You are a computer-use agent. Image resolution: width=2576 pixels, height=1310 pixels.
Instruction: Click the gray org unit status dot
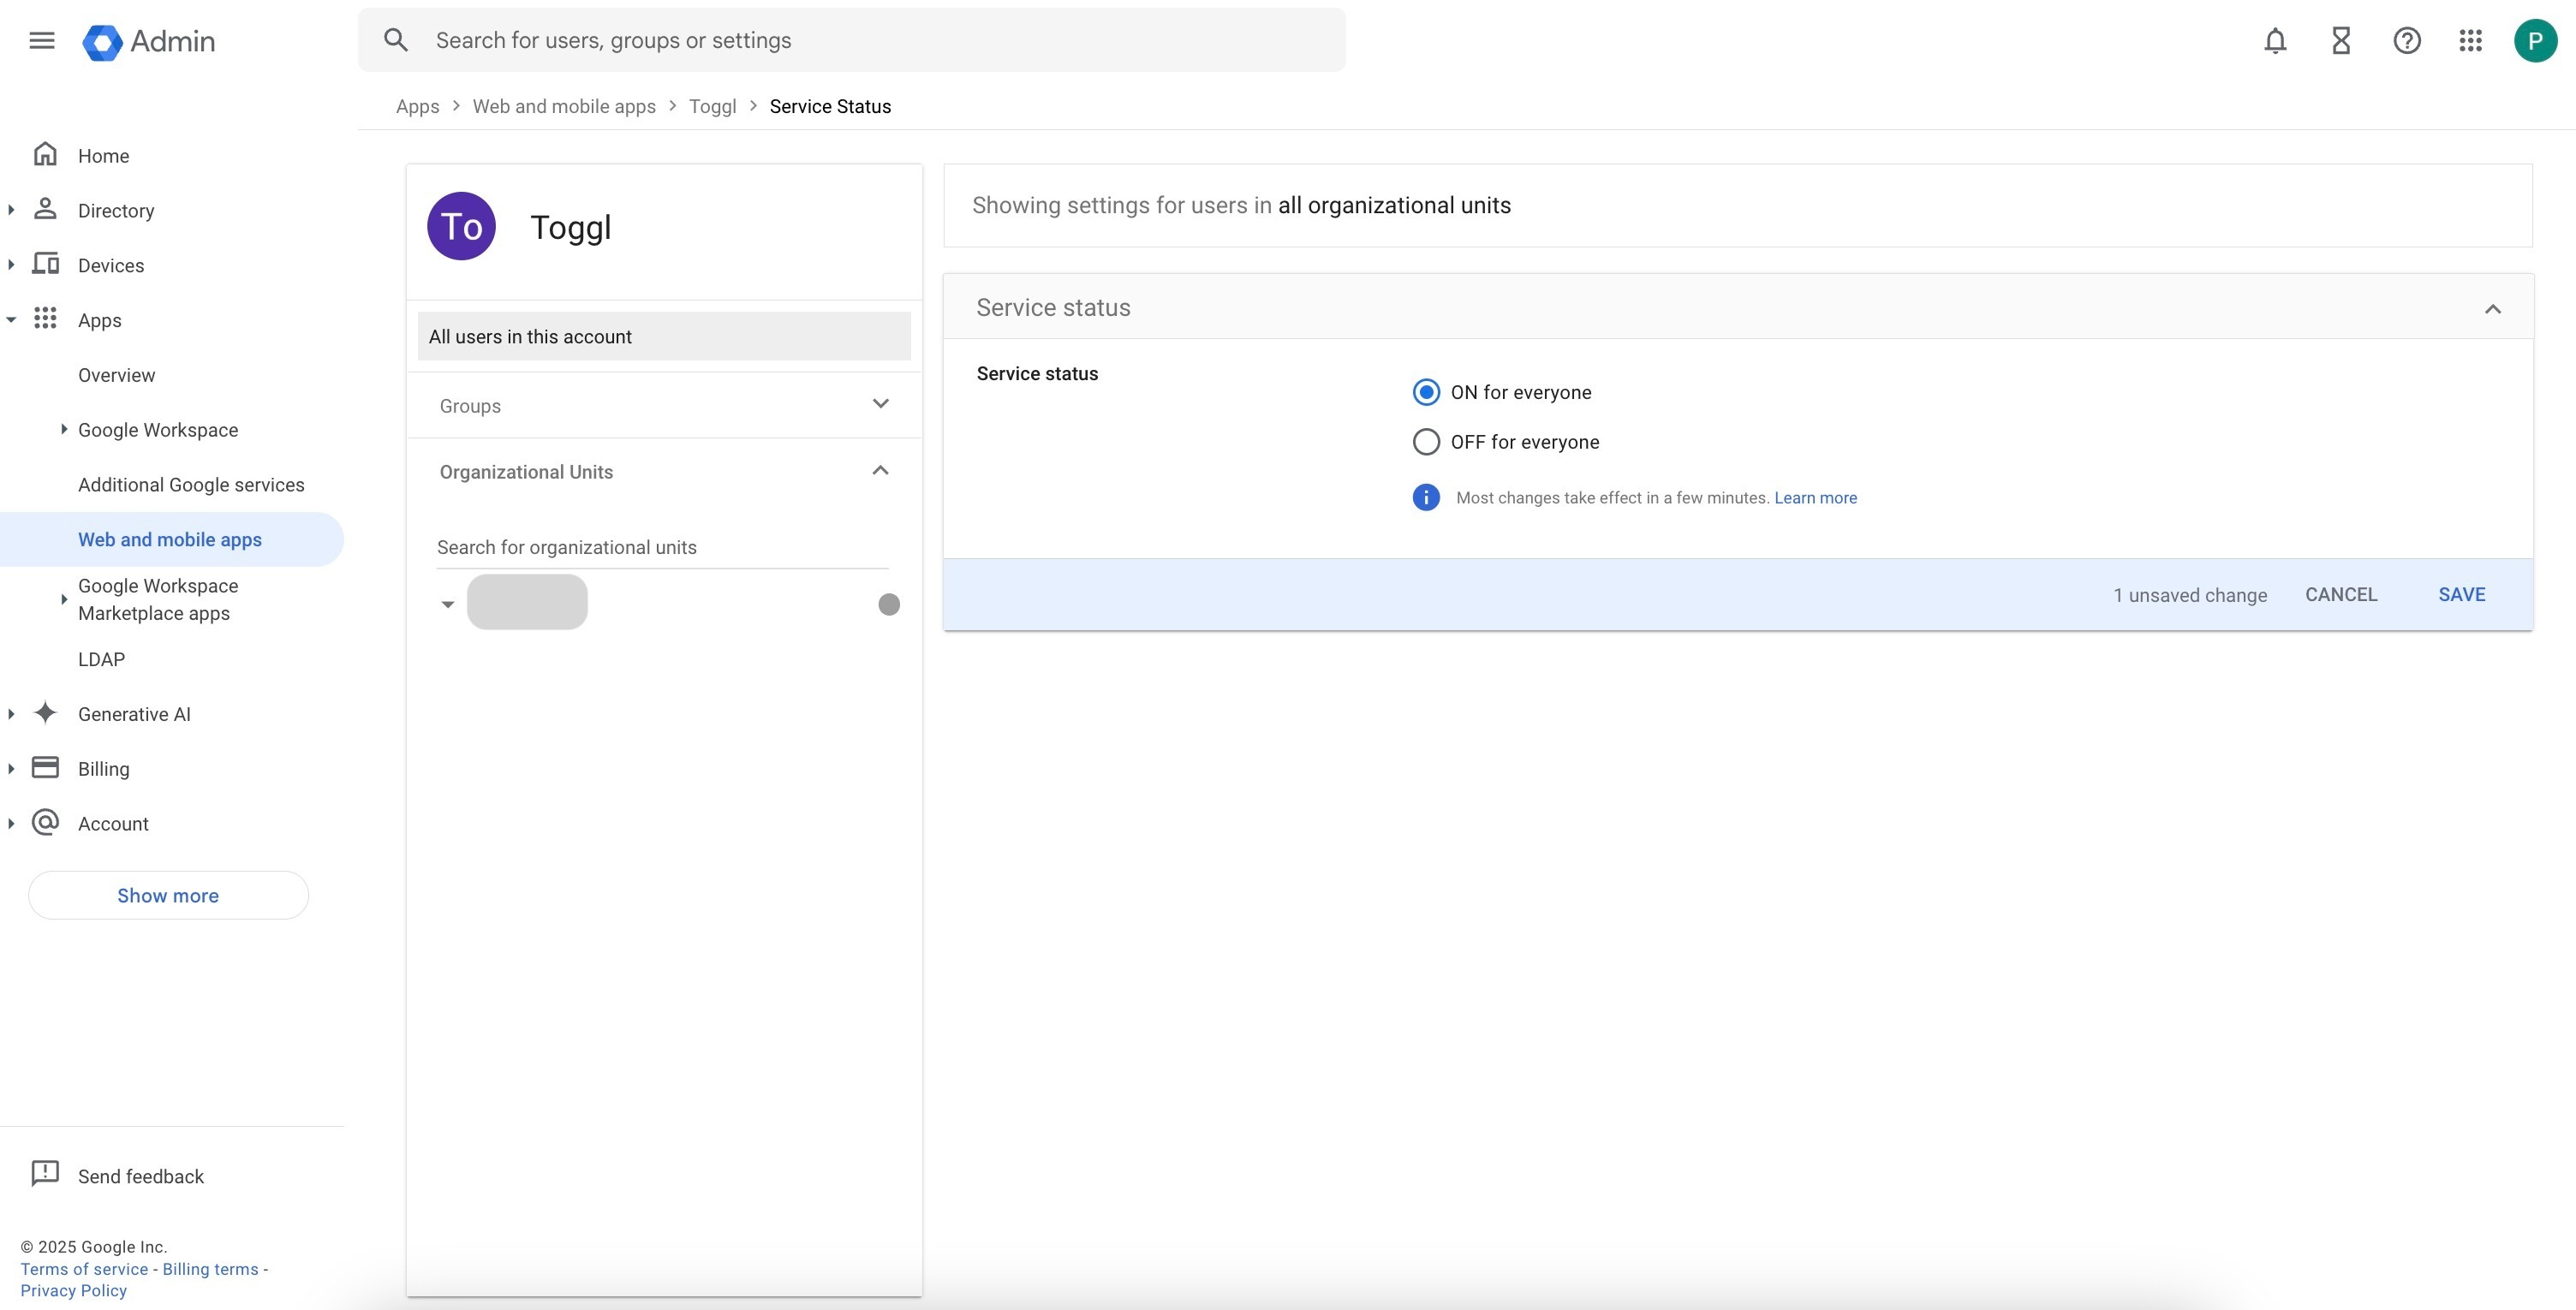[888, 604]
